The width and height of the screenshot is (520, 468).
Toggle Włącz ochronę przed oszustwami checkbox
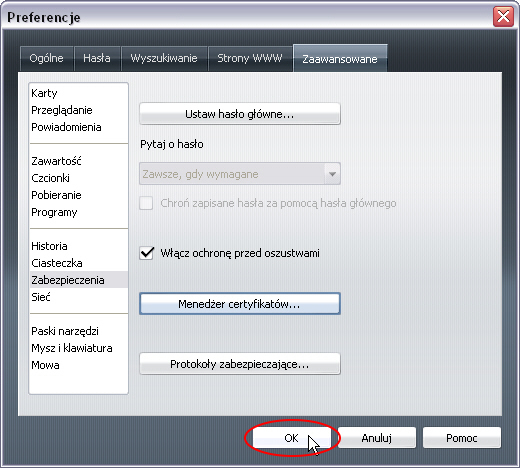click(146, 253)
